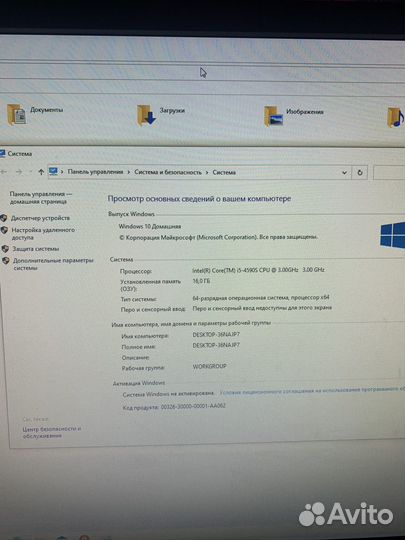This screenshot has width=405, height=540.
Task: Open Диспетчер устройств link
Action: pyautogui.click(x=40, y=218)
